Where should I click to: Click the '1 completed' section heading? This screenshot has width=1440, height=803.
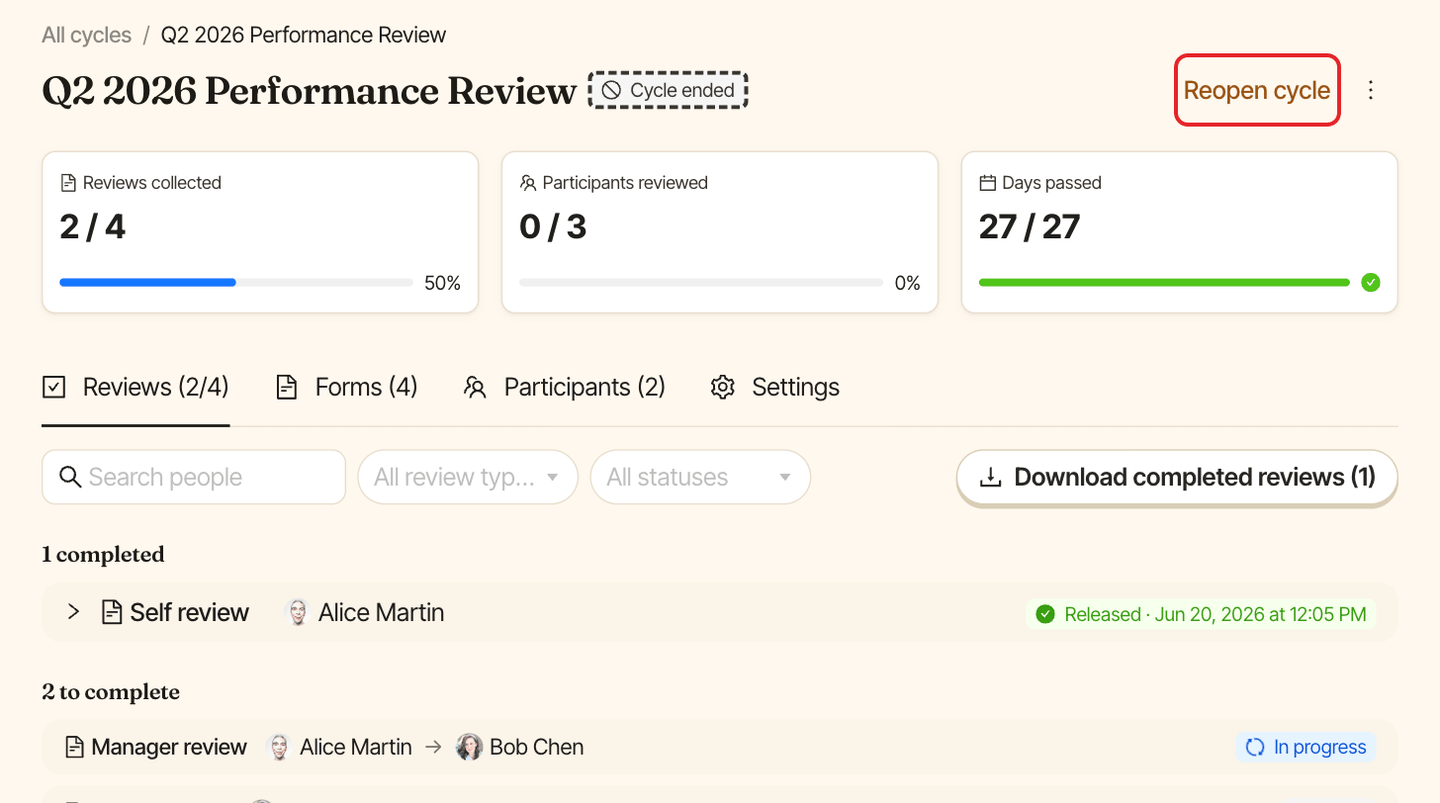click(x=103, y=555)
